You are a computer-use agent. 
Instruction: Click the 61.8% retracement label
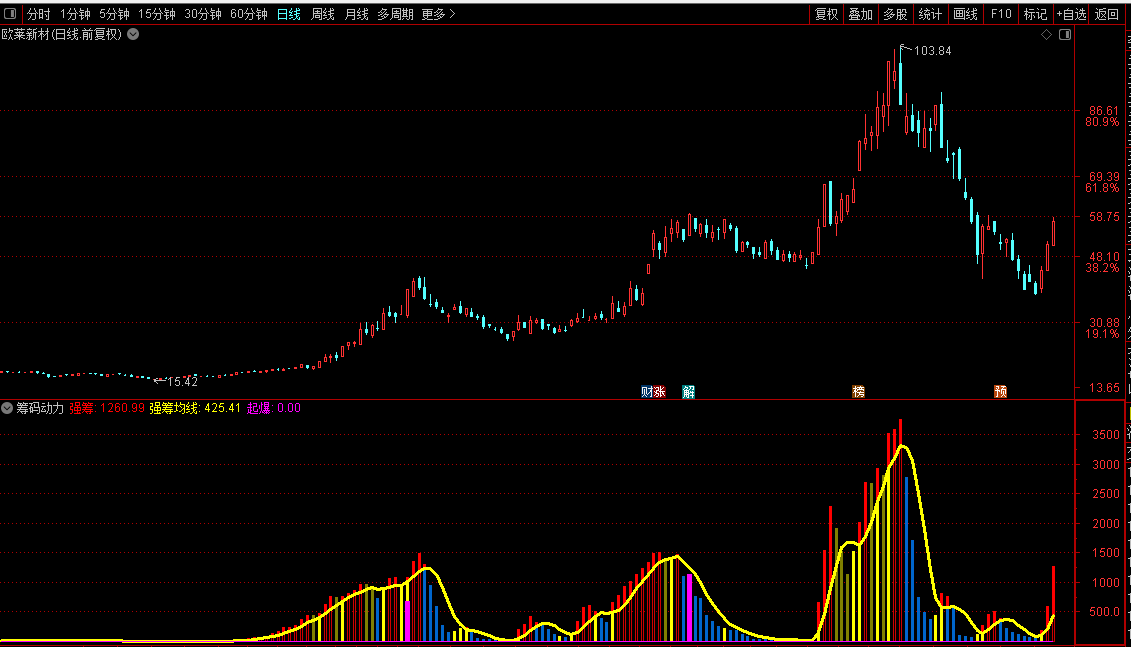[1102, 188]
